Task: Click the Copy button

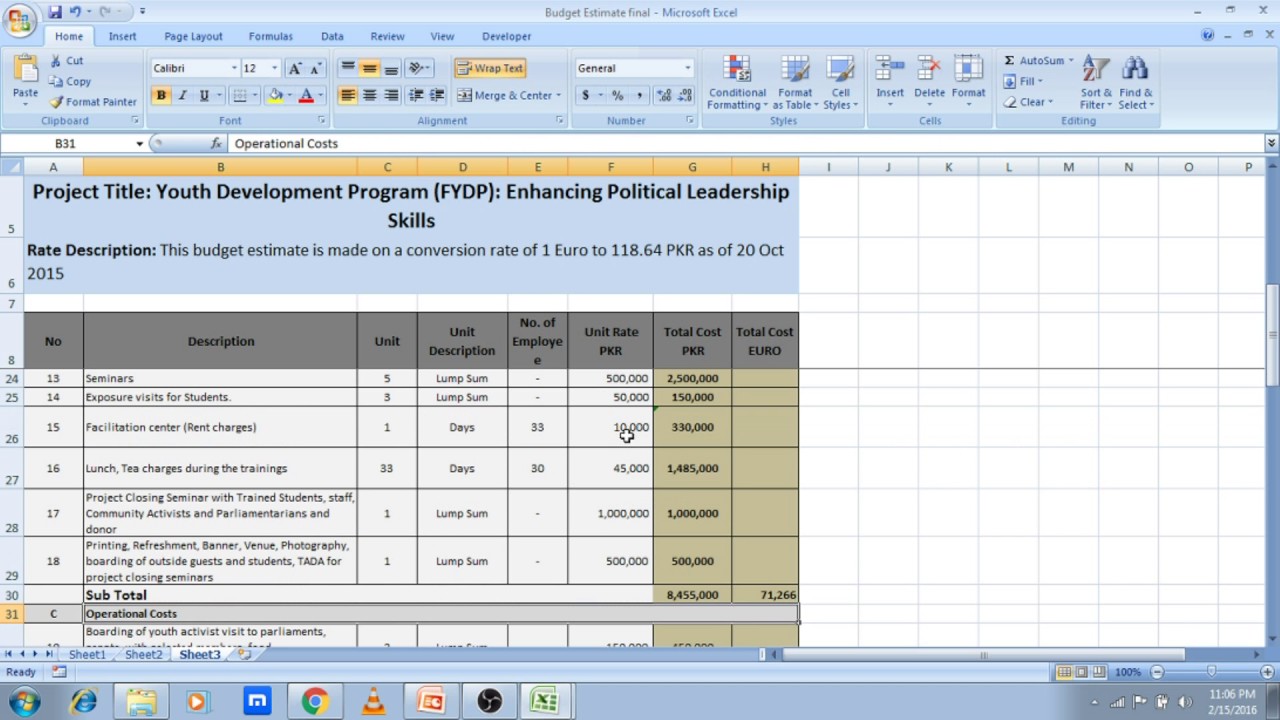Action: (70, 82)
